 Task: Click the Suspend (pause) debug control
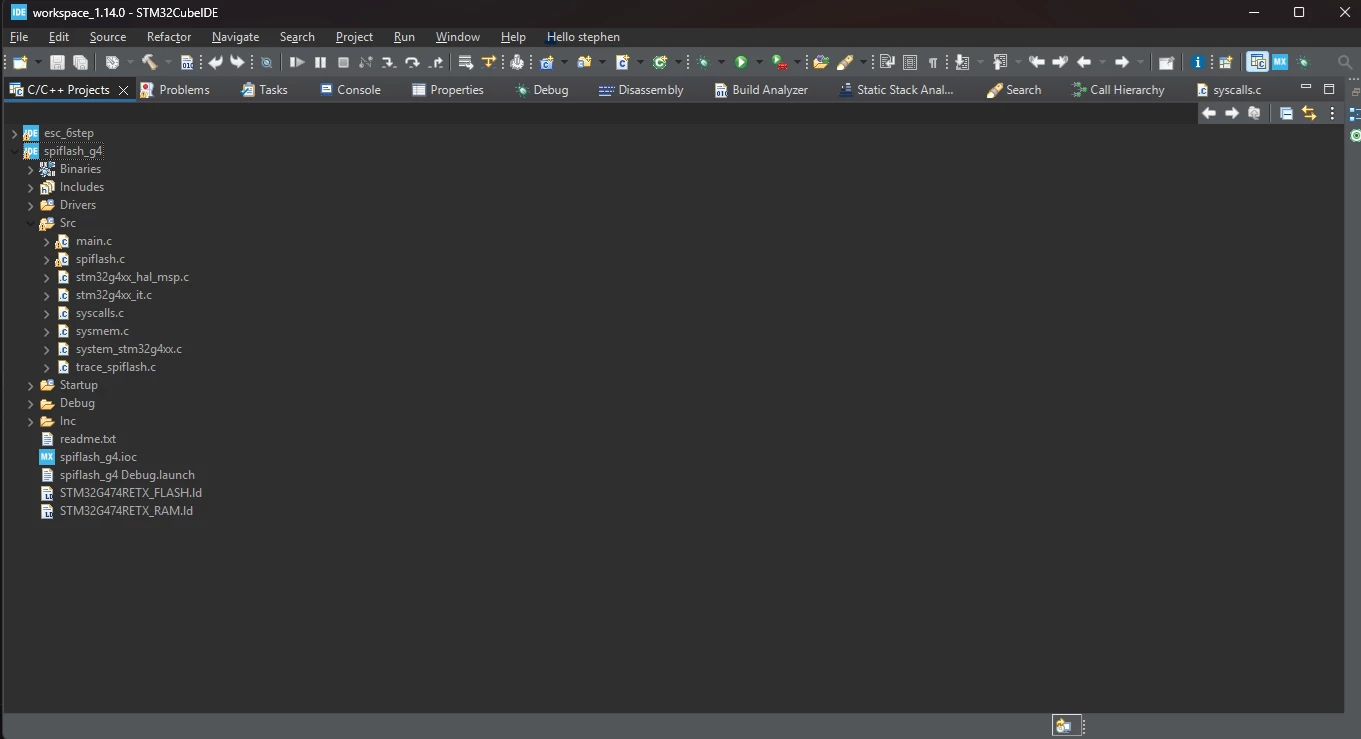pos(320,62)
